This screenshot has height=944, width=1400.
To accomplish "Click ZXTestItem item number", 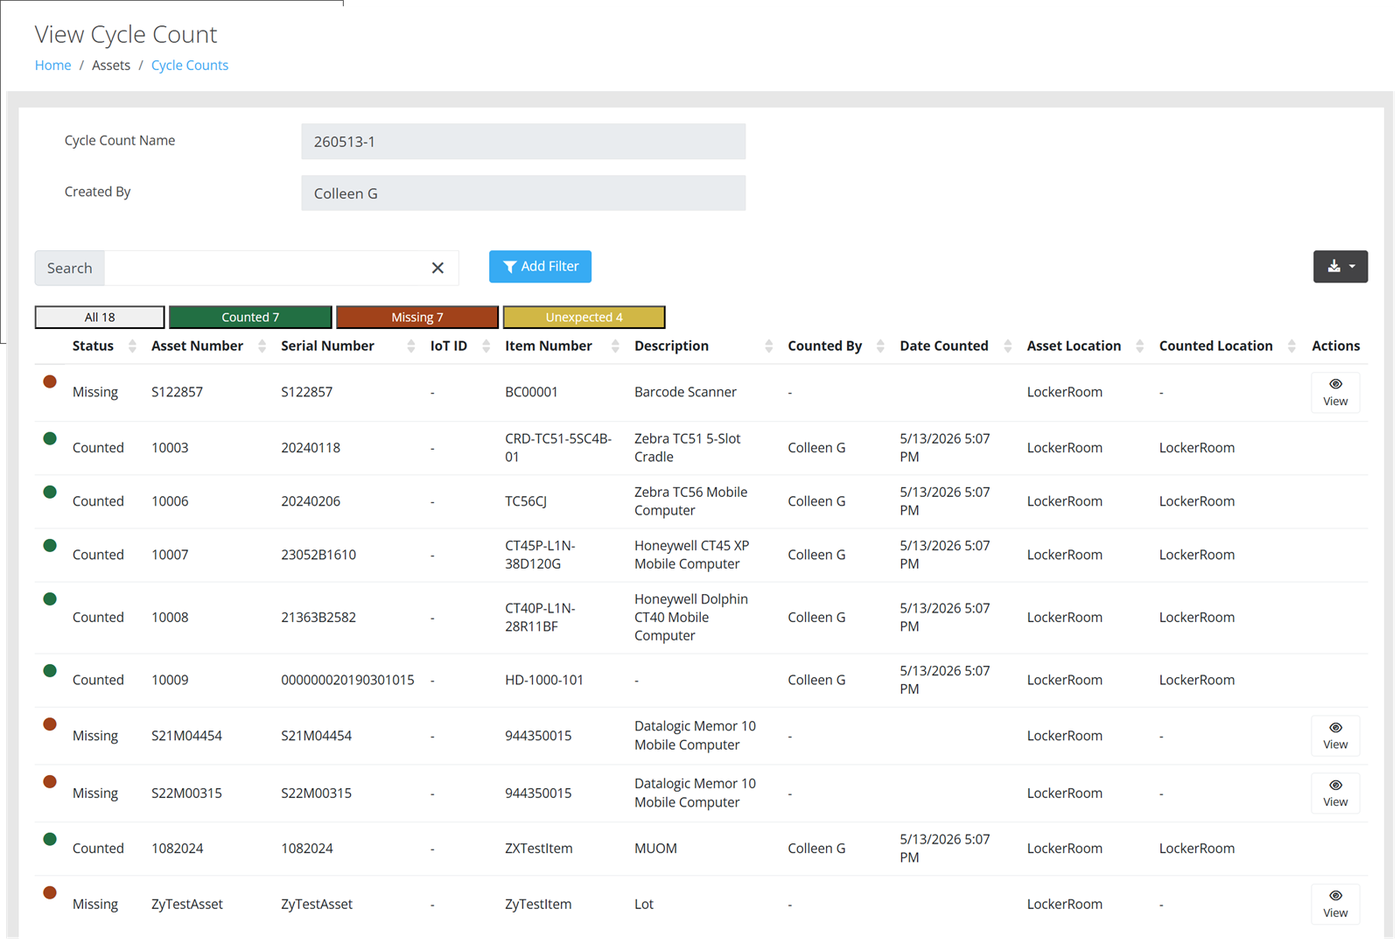I will point(539,848).
